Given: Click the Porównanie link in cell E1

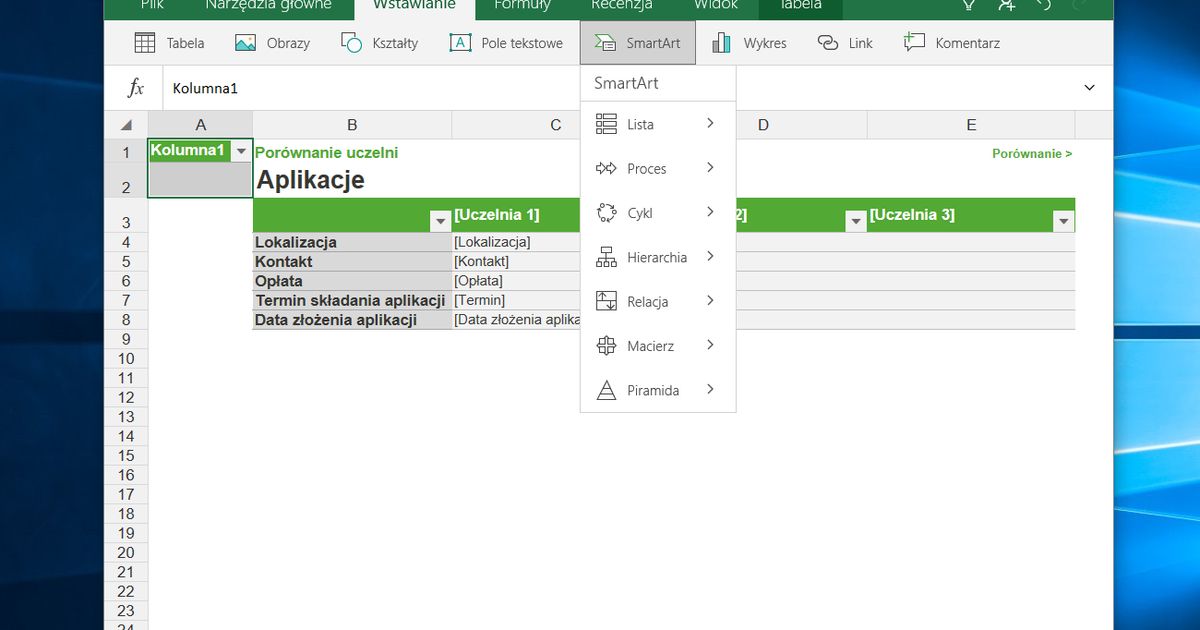Looking at the screenshot, I should point(1031,152).
